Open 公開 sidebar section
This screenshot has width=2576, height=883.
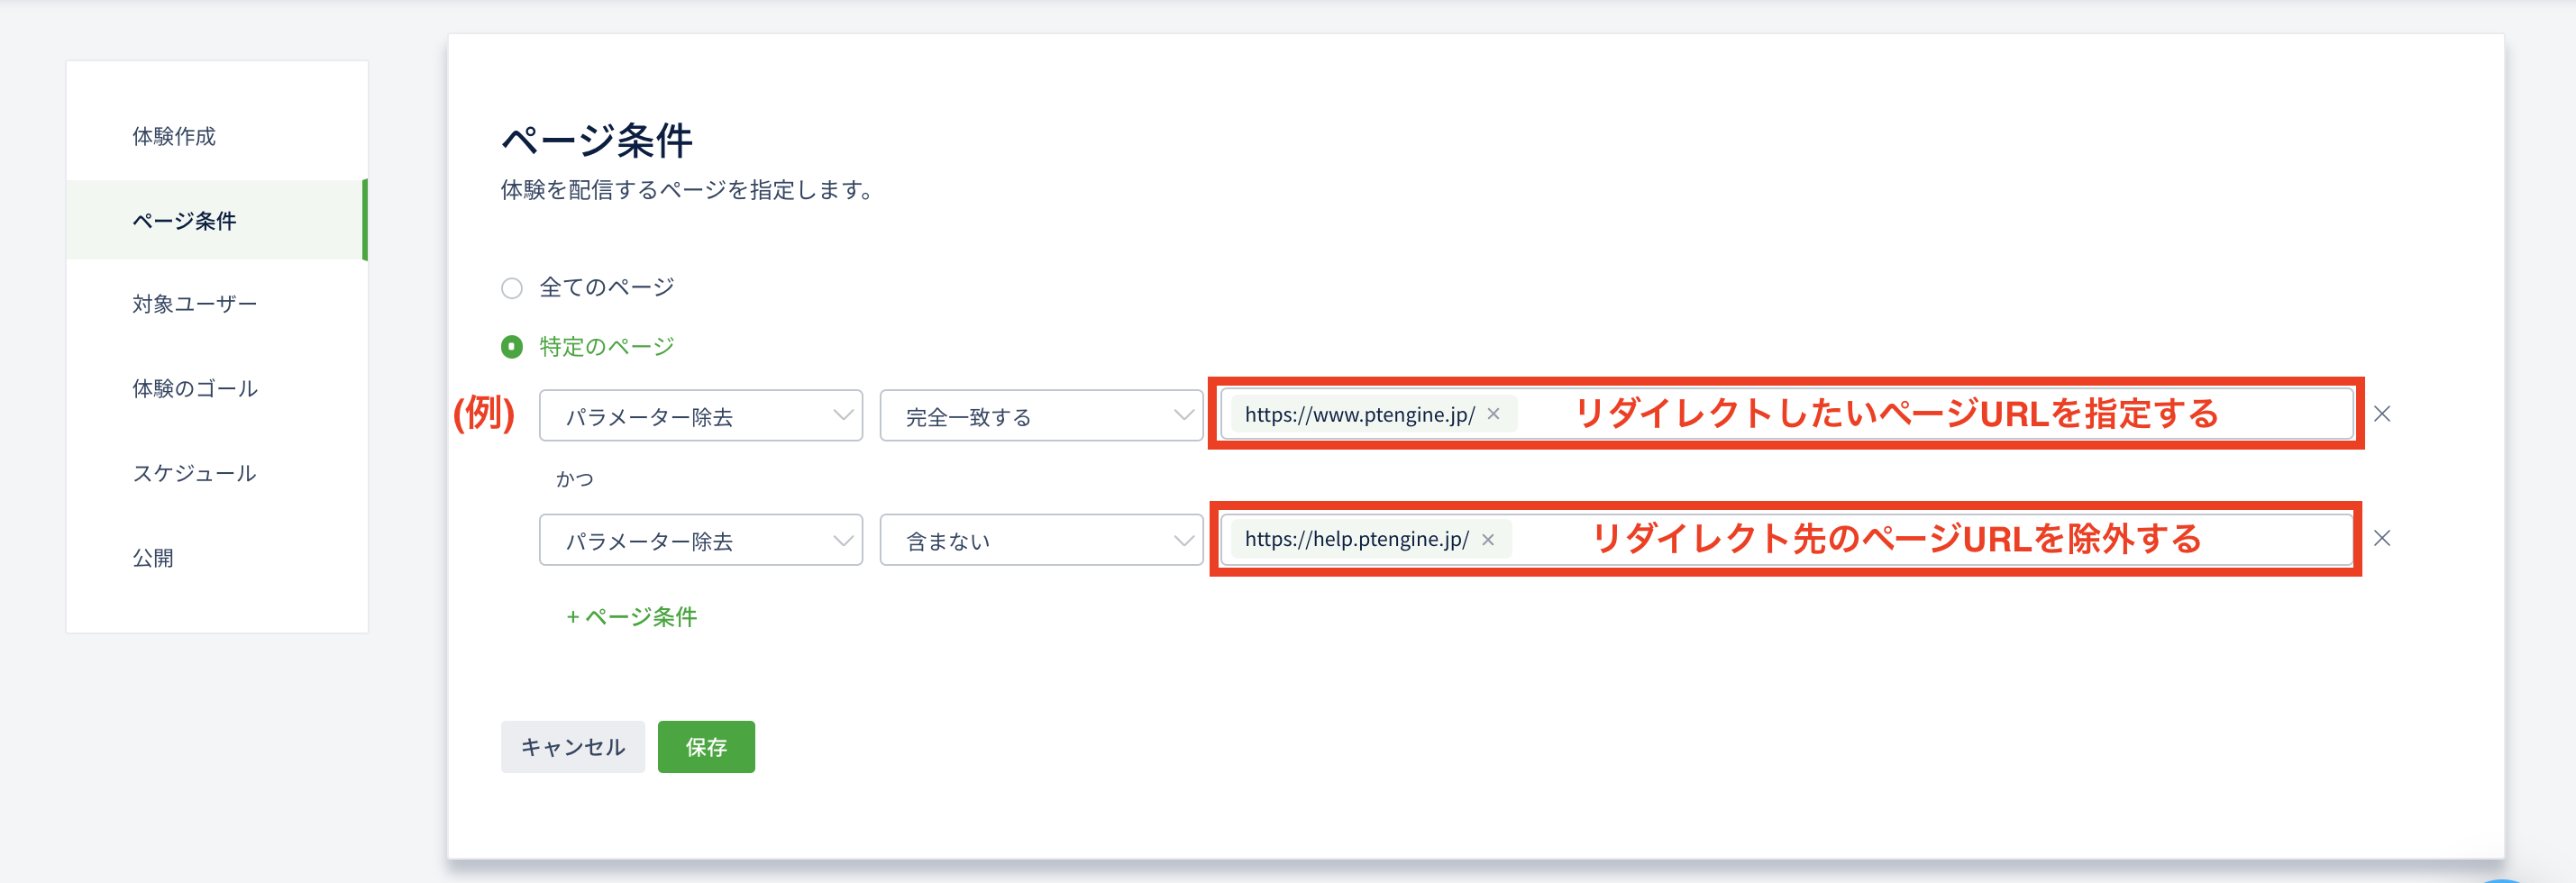coord(153,558)
